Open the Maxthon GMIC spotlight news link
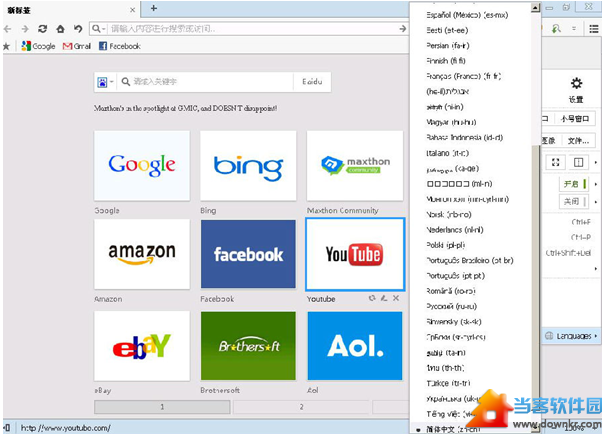 [185, 108]
